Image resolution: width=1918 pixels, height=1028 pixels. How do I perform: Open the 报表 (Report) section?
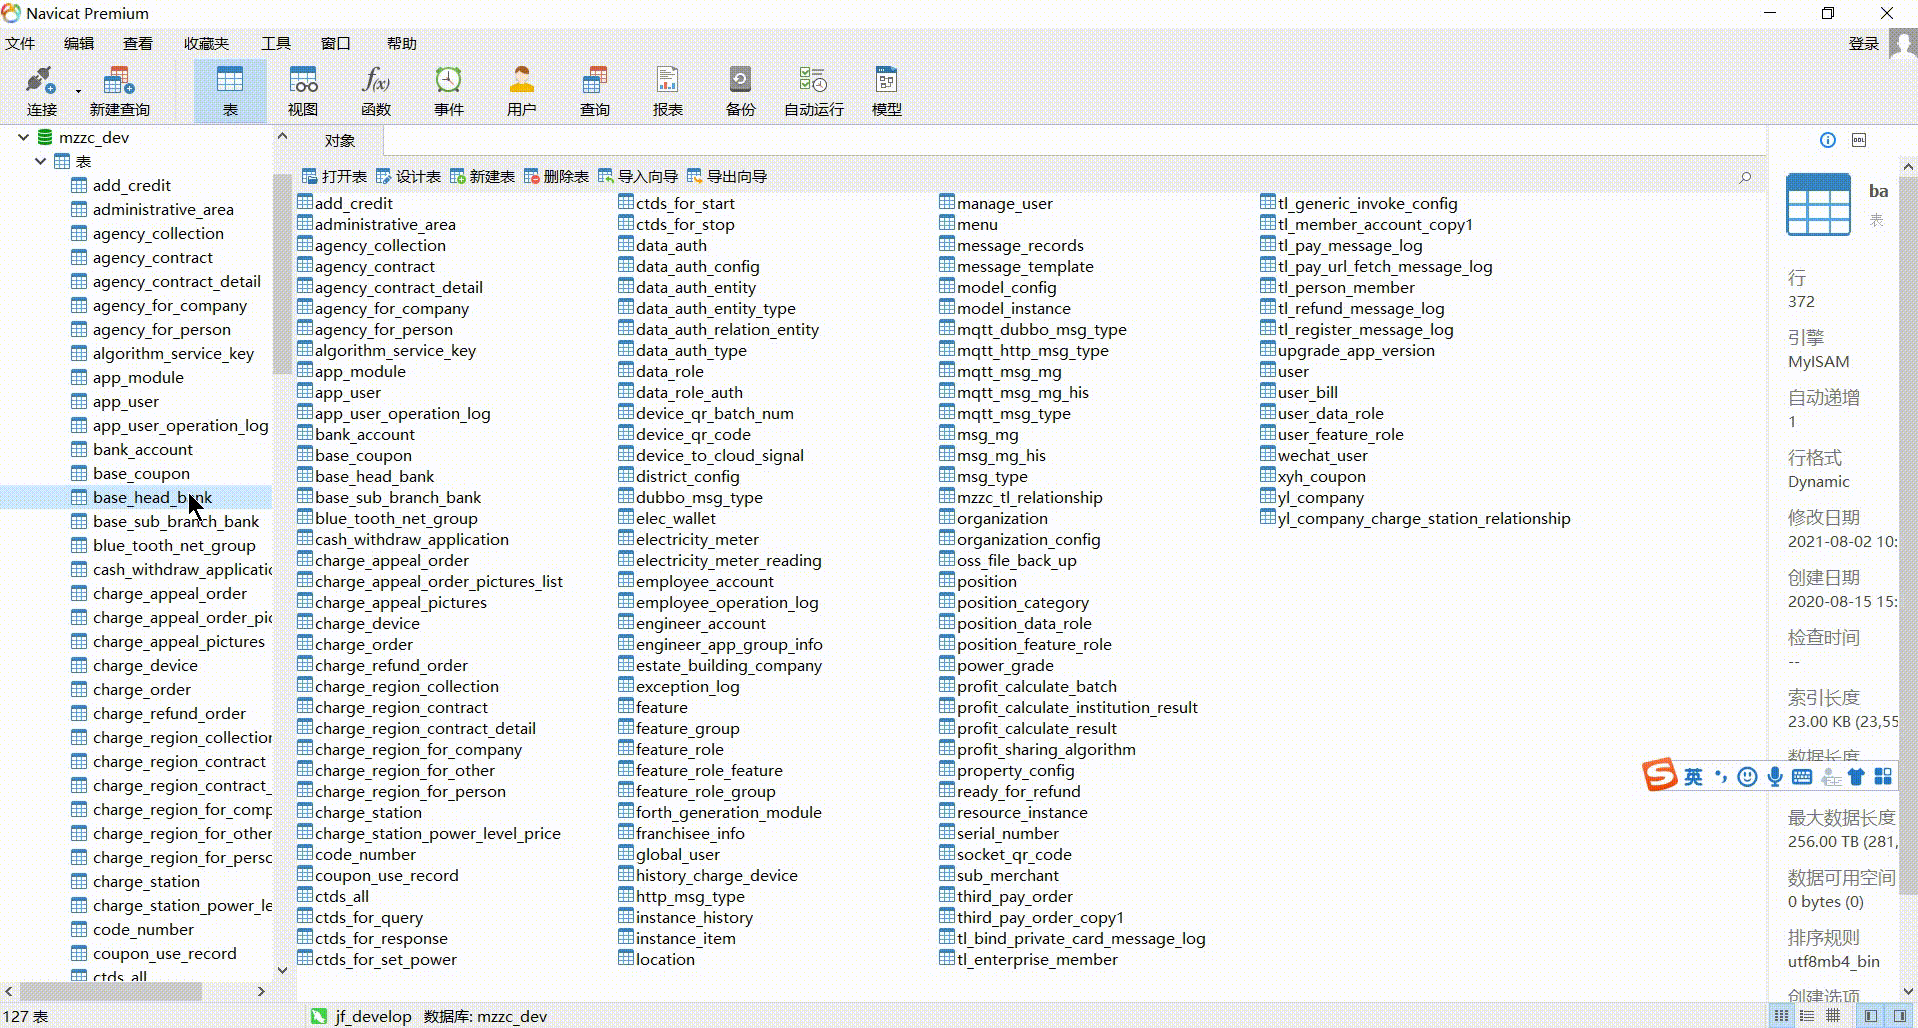point(668,90)
